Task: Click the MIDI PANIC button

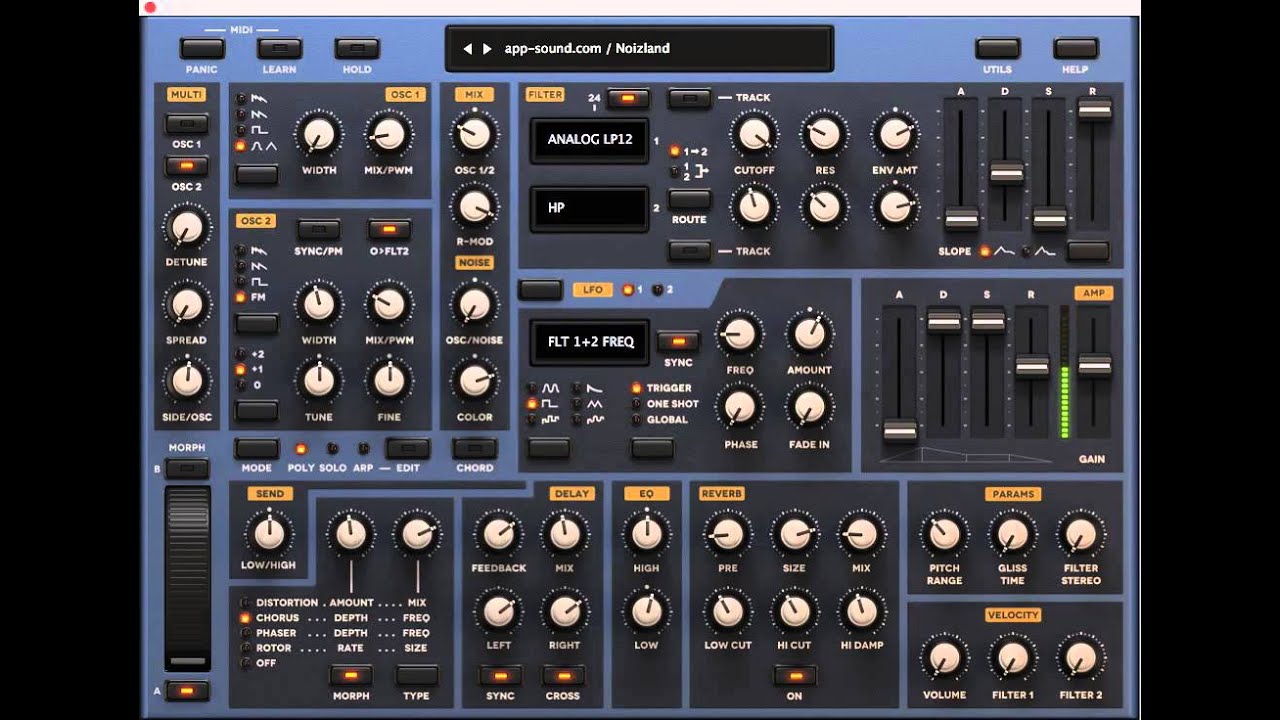Action: pyautogui.click(x=202, y=48)
